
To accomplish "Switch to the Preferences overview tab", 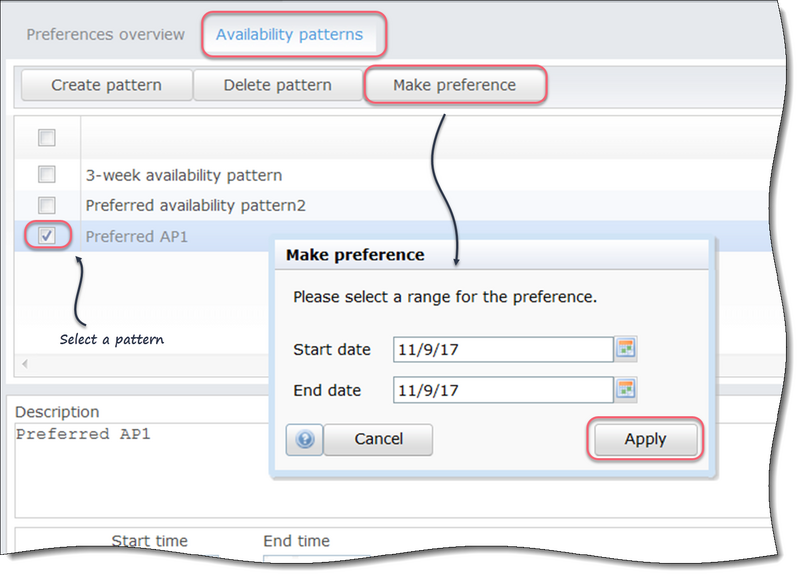I will pyautogui.click(x=105, y=34).
